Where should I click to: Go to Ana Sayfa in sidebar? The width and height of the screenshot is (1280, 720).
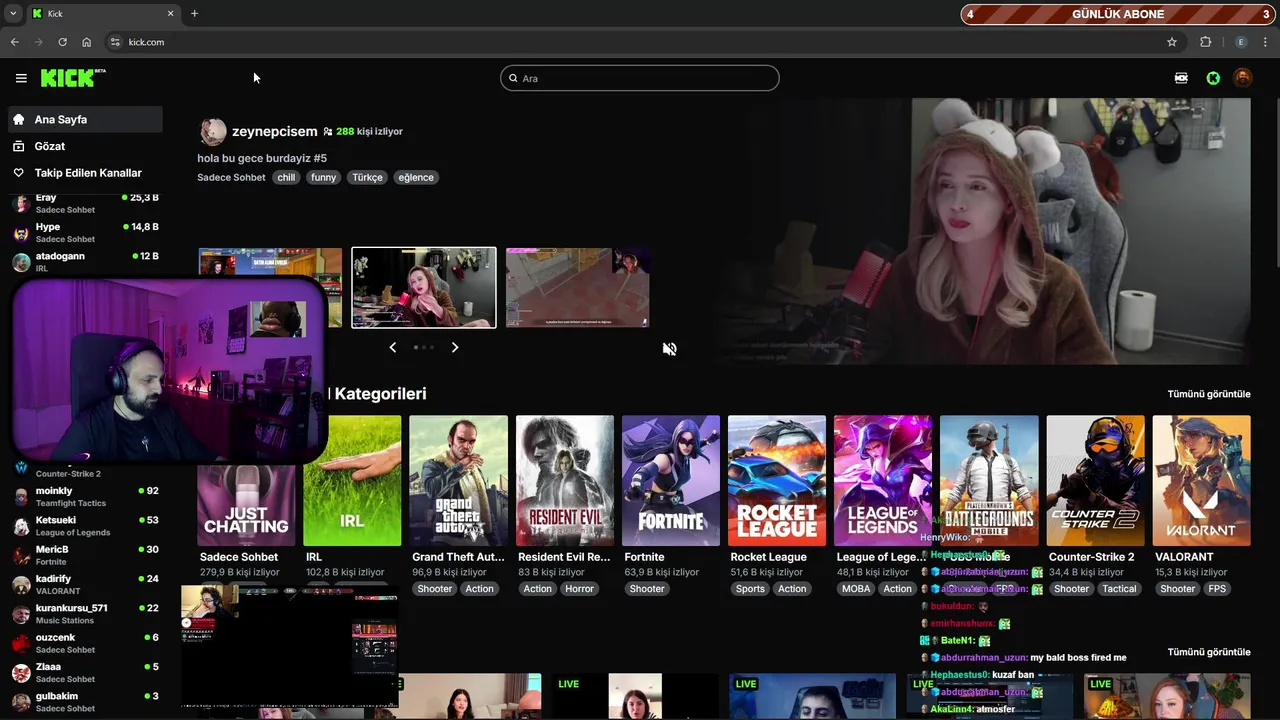85,119
